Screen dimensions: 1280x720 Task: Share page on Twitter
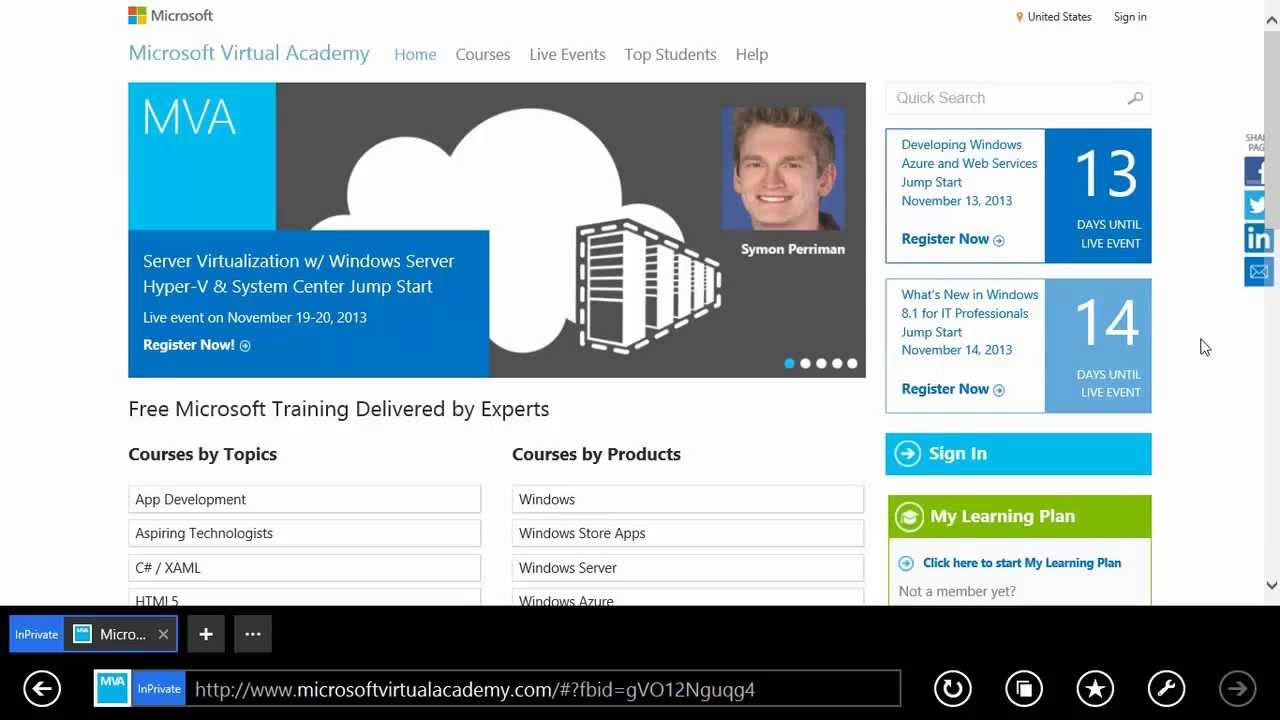1258,205
